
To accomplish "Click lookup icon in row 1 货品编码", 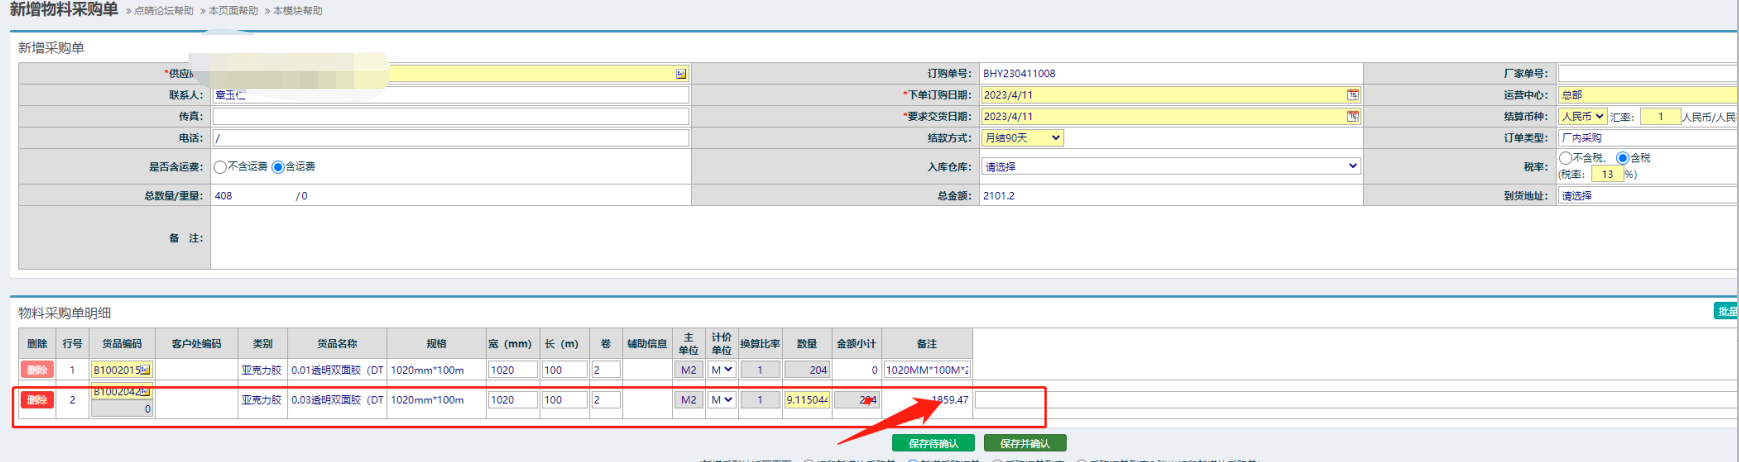I will (x=145, y=370).
